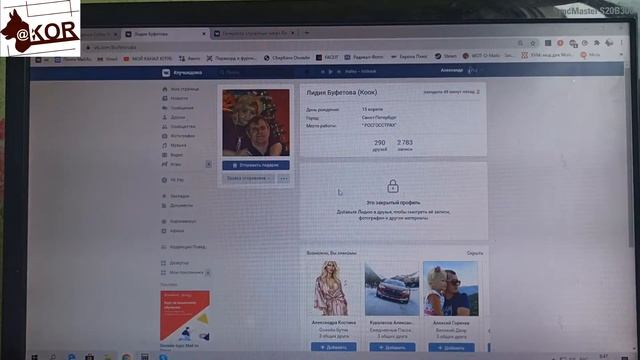The height and width of the screenshot is (360, 640).
Task: Click the red extension icon in Chrome toolbar
Action: [560, 43]
